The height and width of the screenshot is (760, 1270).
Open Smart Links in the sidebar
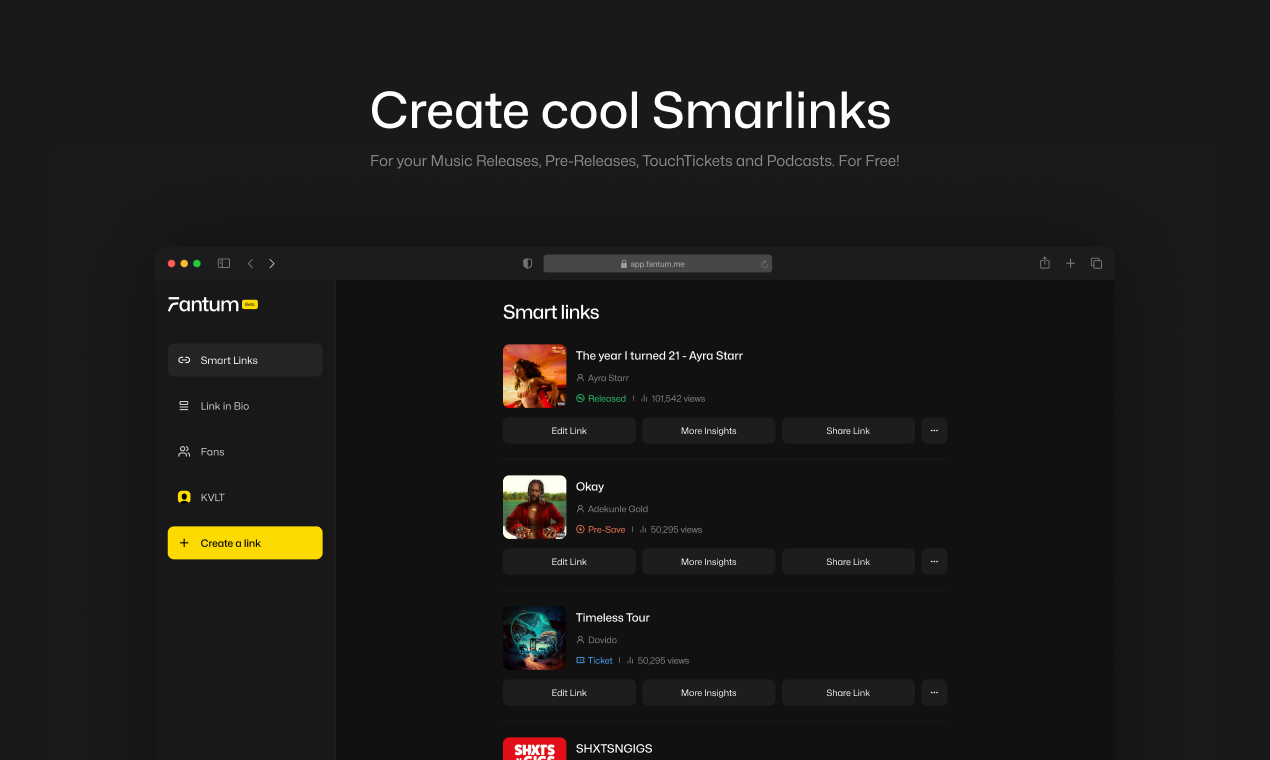[245, 360]
